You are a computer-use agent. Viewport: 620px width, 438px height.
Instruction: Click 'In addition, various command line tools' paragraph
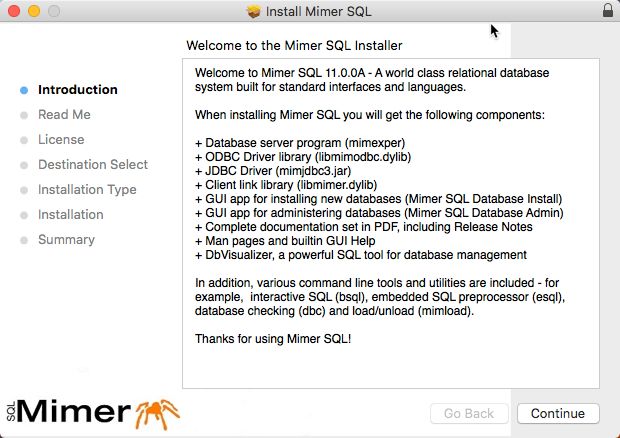click(380, 297)
